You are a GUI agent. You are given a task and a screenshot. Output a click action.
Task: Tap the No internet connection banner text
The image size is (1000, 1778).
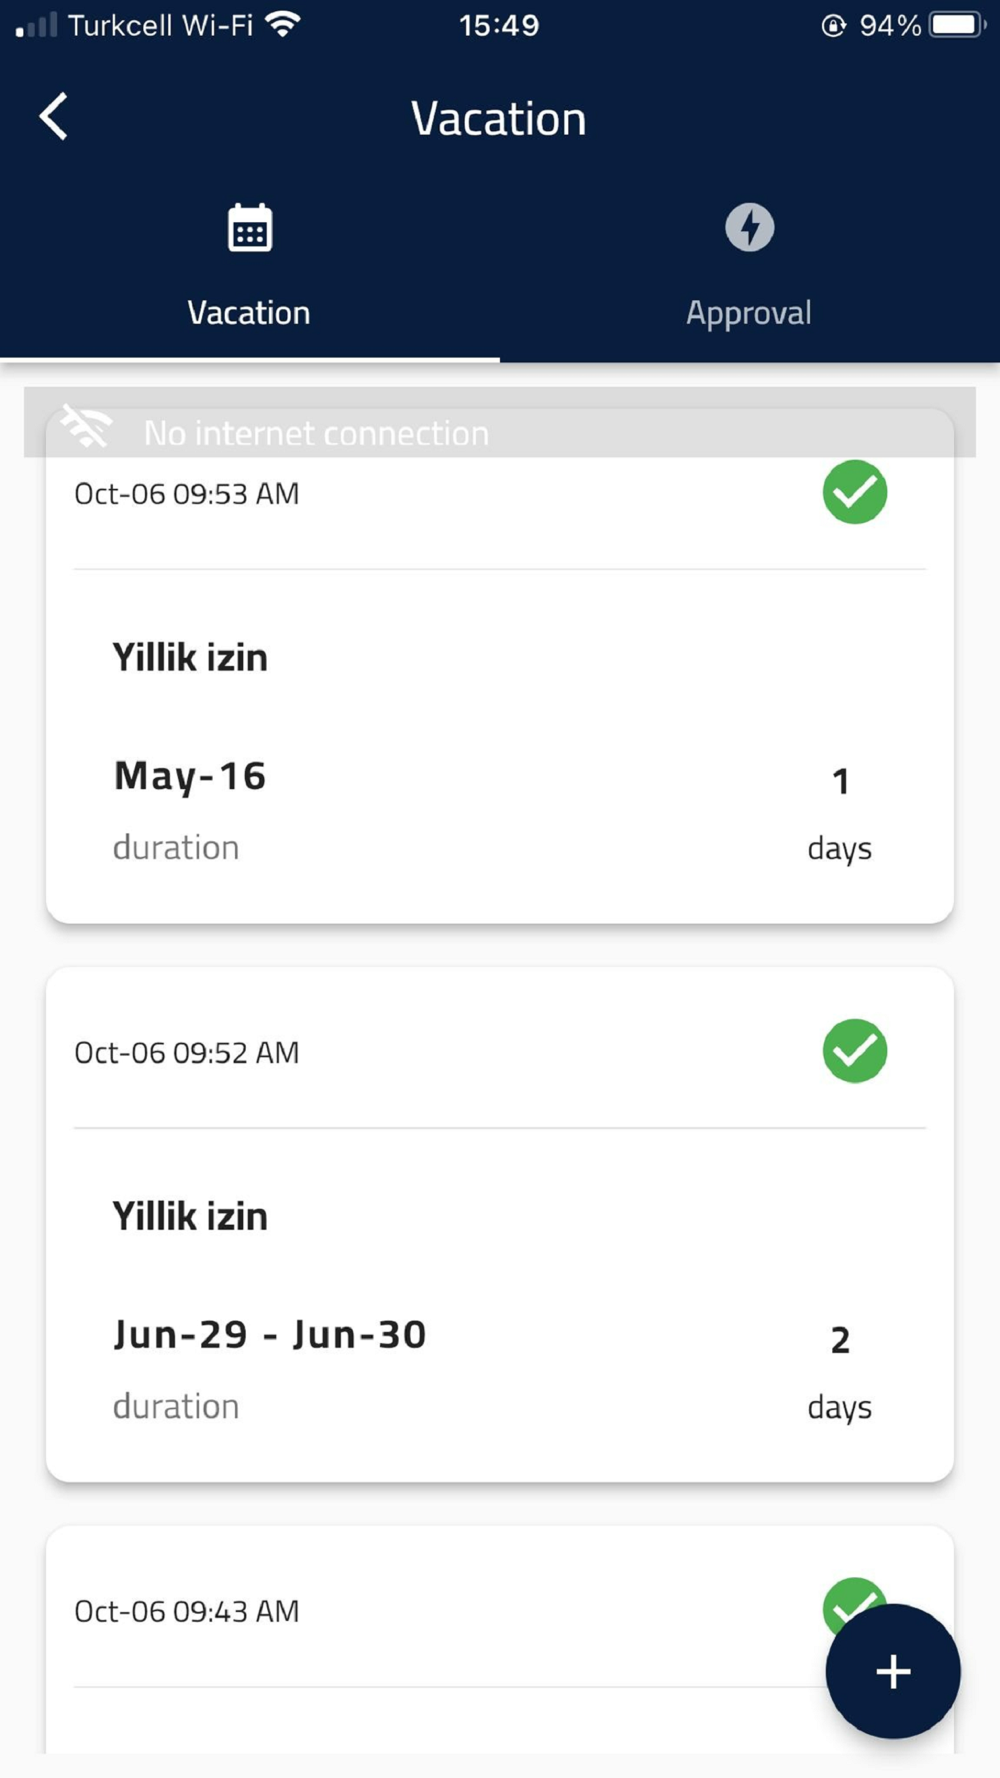[x=316, y=434]
